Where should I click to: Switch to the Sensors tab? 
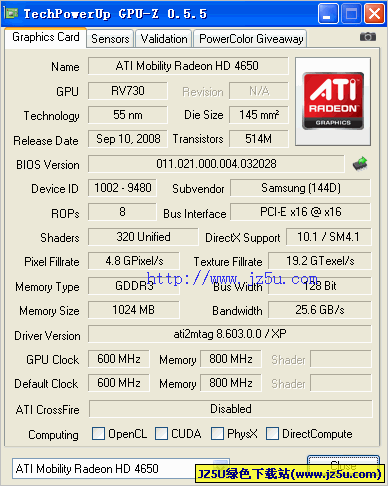110,39
